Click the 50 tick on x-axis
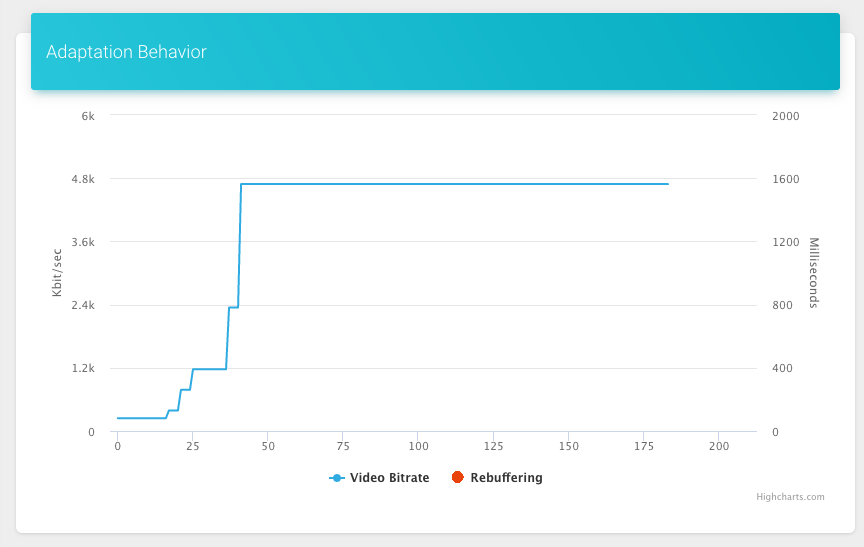Screen dimensions: 864x547 tap(268, 446)
